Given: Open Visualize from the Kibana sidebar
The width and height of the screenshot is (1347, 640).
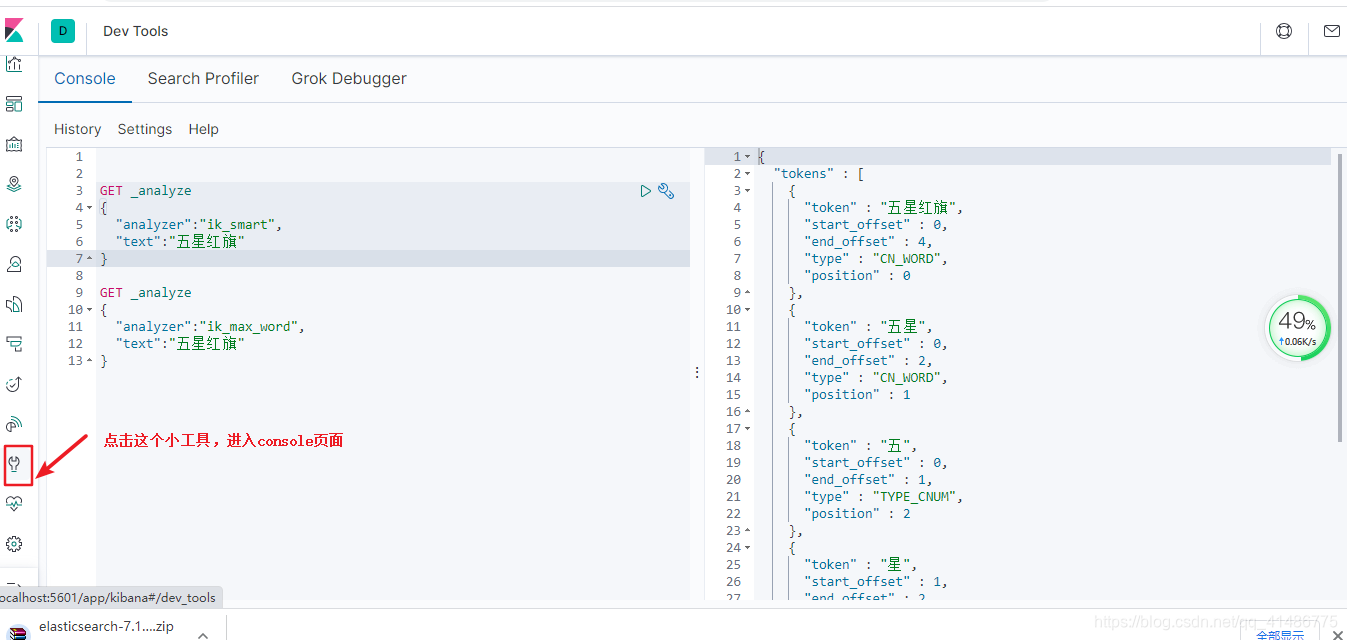Looking at the screenshot, I should click(14, 65).
